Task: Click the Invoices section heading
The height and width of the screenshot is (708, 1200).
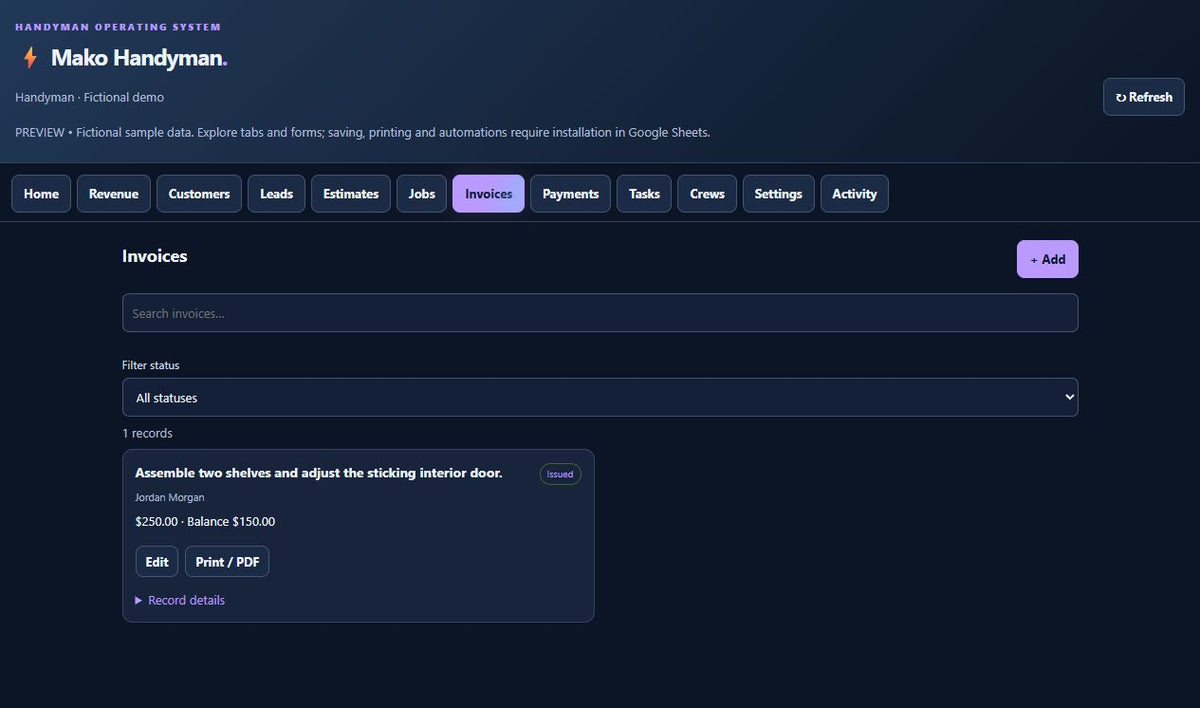Action: (155, 256)
